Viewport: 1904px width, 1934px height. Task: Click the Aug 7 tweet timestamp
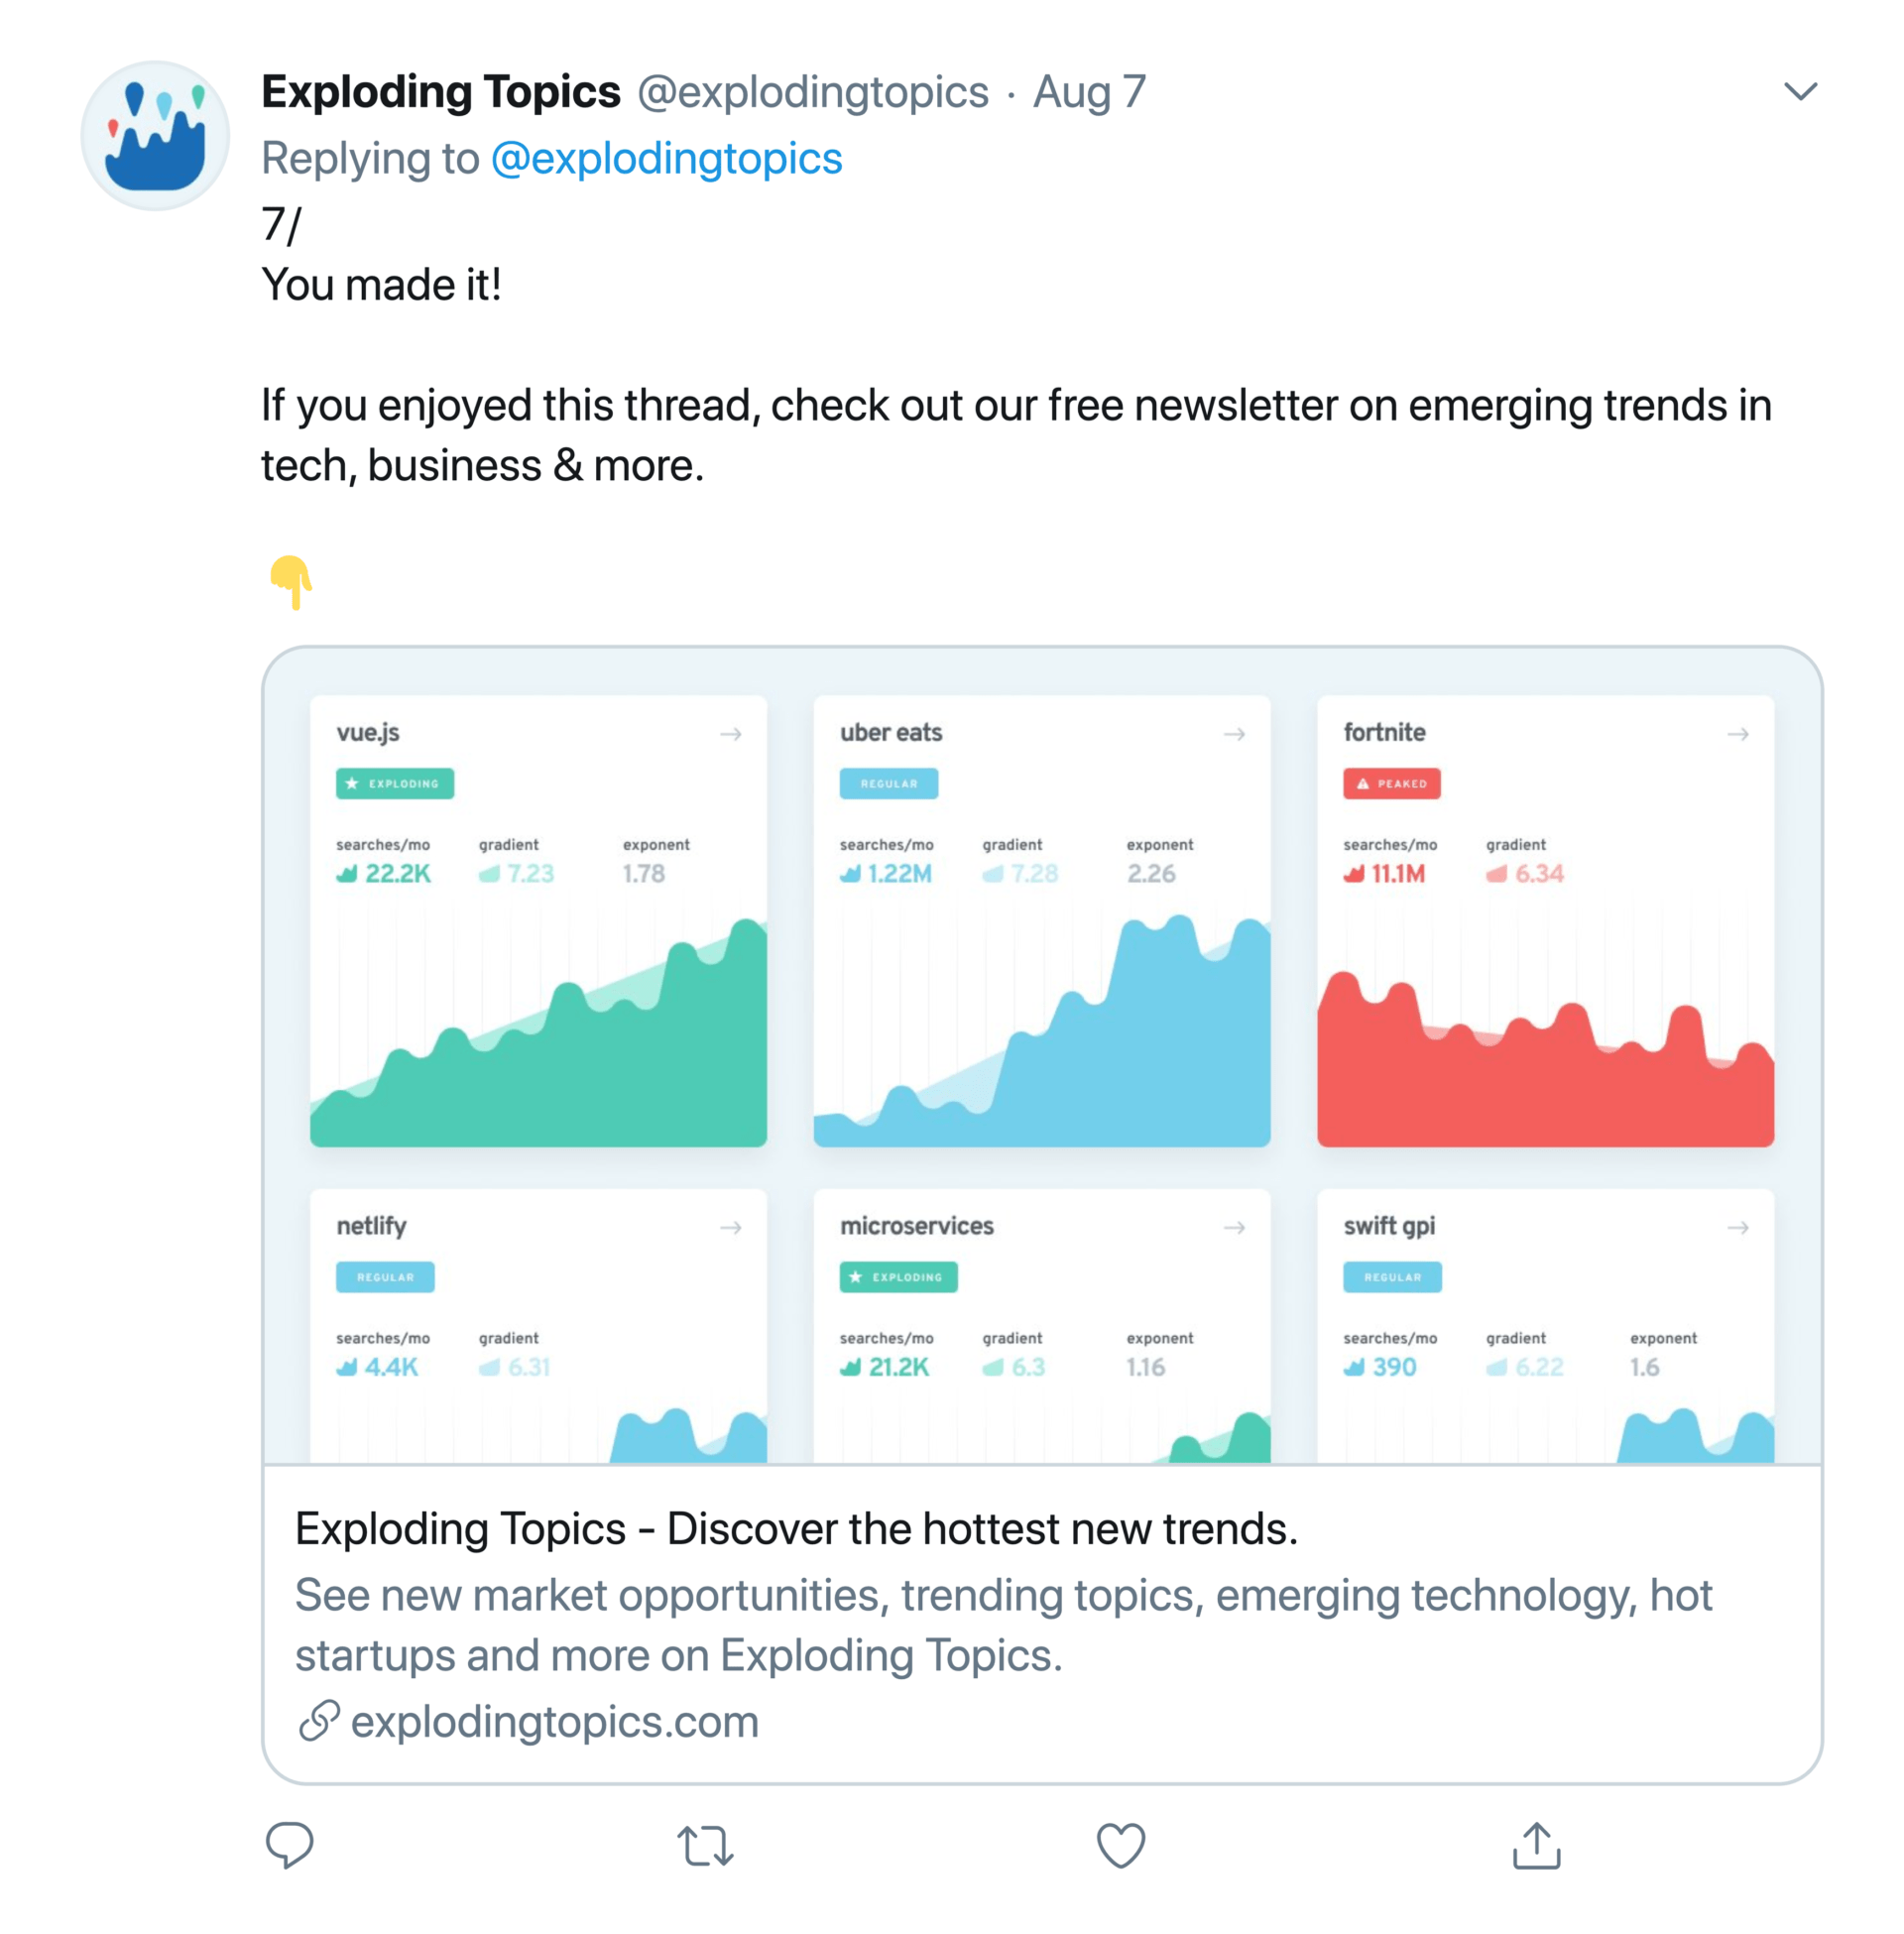(1089, 92)
